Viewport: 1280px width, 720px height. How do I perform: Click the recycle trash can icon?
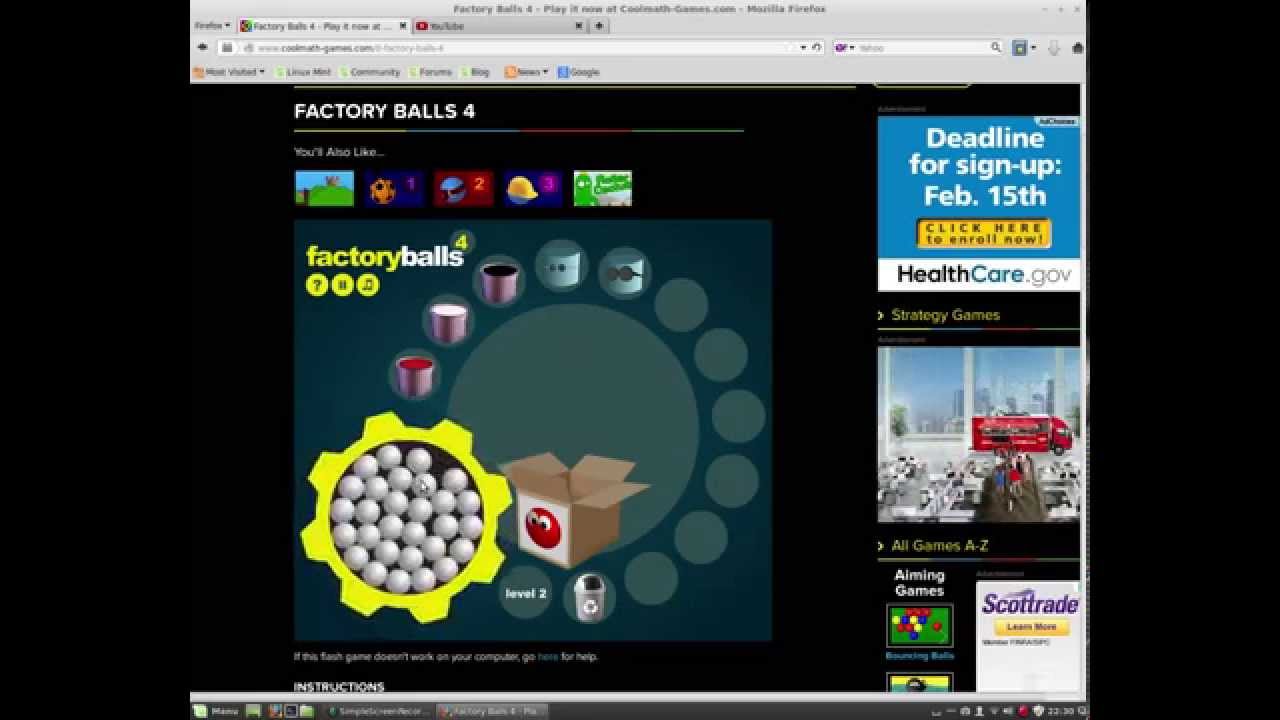[x=590, y=597]
